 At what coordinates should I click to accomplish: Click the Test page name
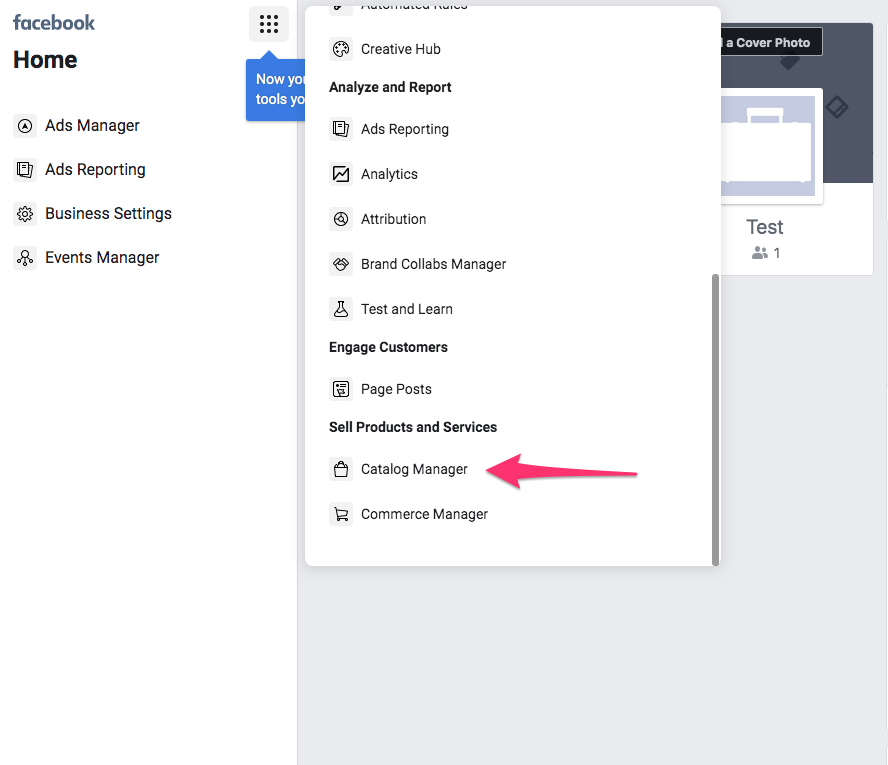pos(765,227)
